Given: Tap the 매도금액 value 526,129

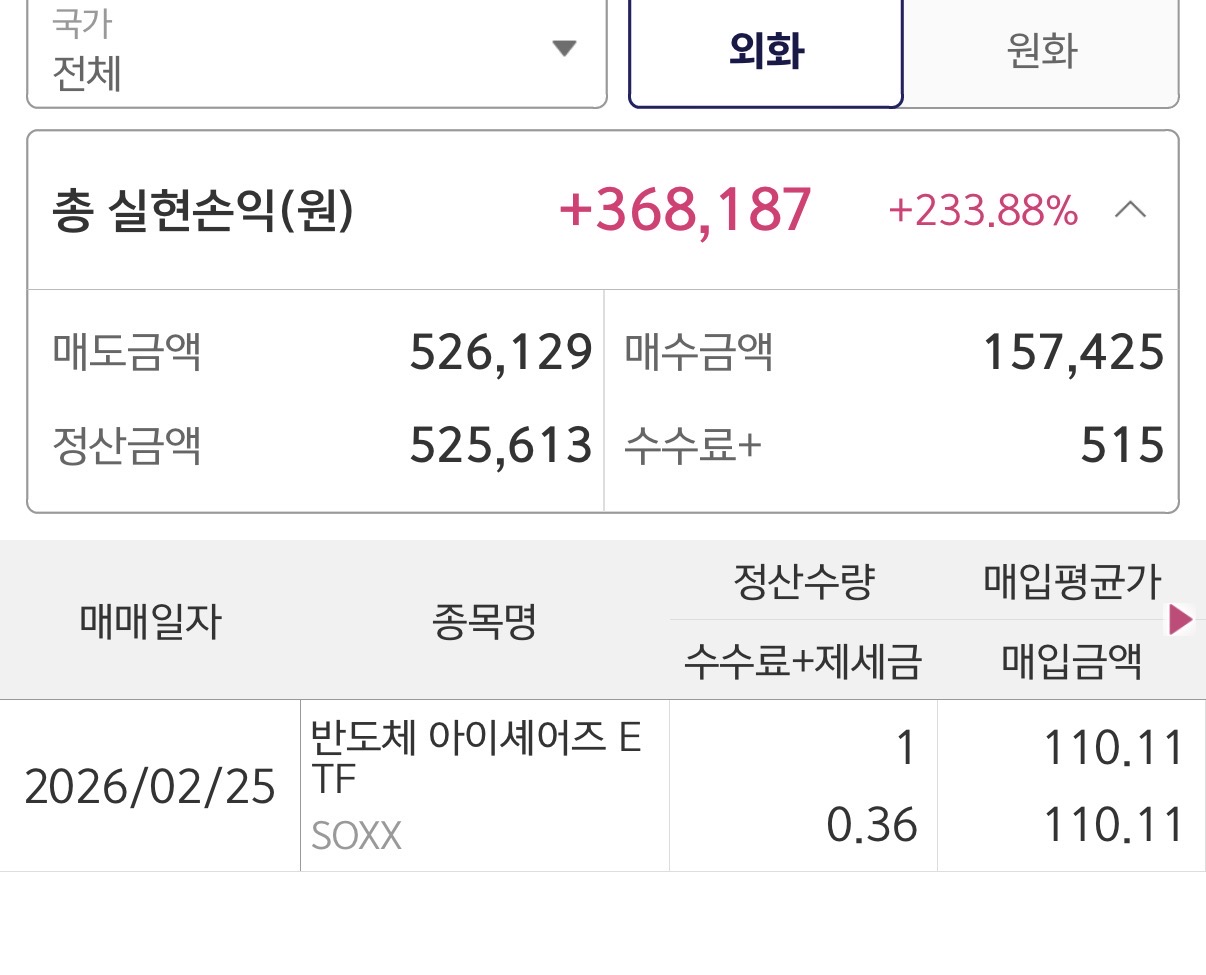Looking at the screenshot, I should [501, 353].
